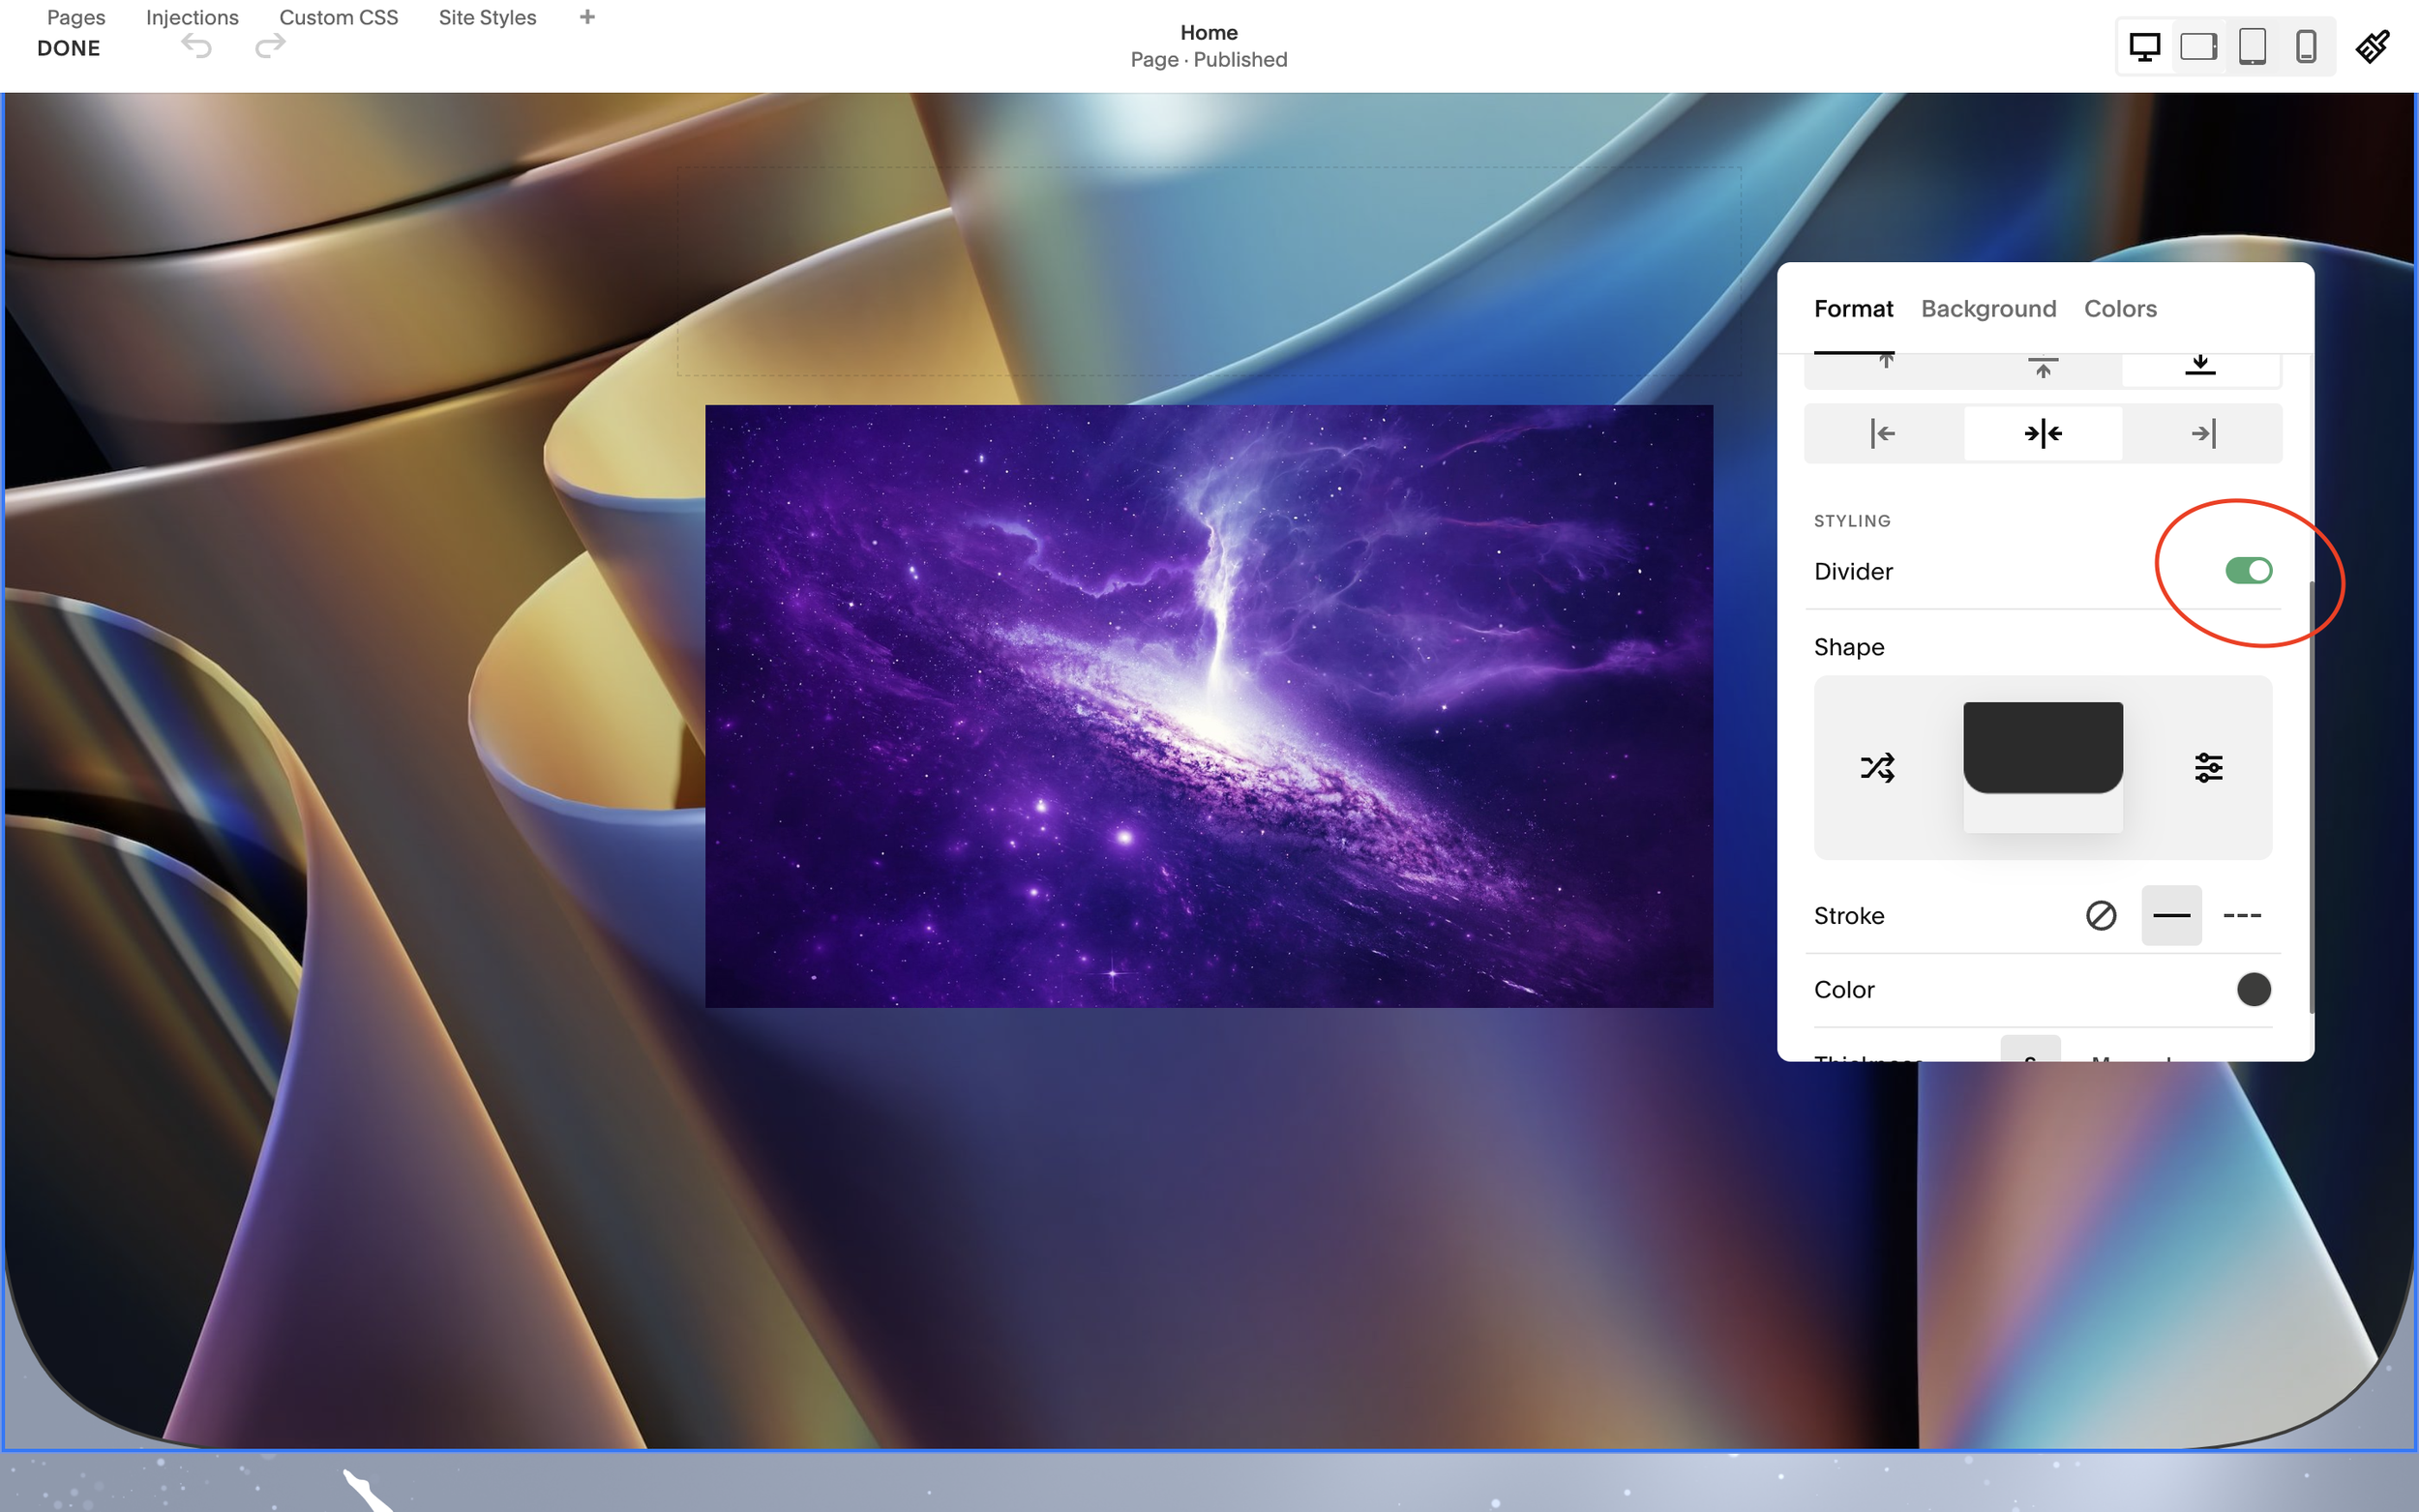Image resolution: width=2419 pixels, height=1512 pixels.
Task: Open the Background tab
Action: [x=1988, y=308]
